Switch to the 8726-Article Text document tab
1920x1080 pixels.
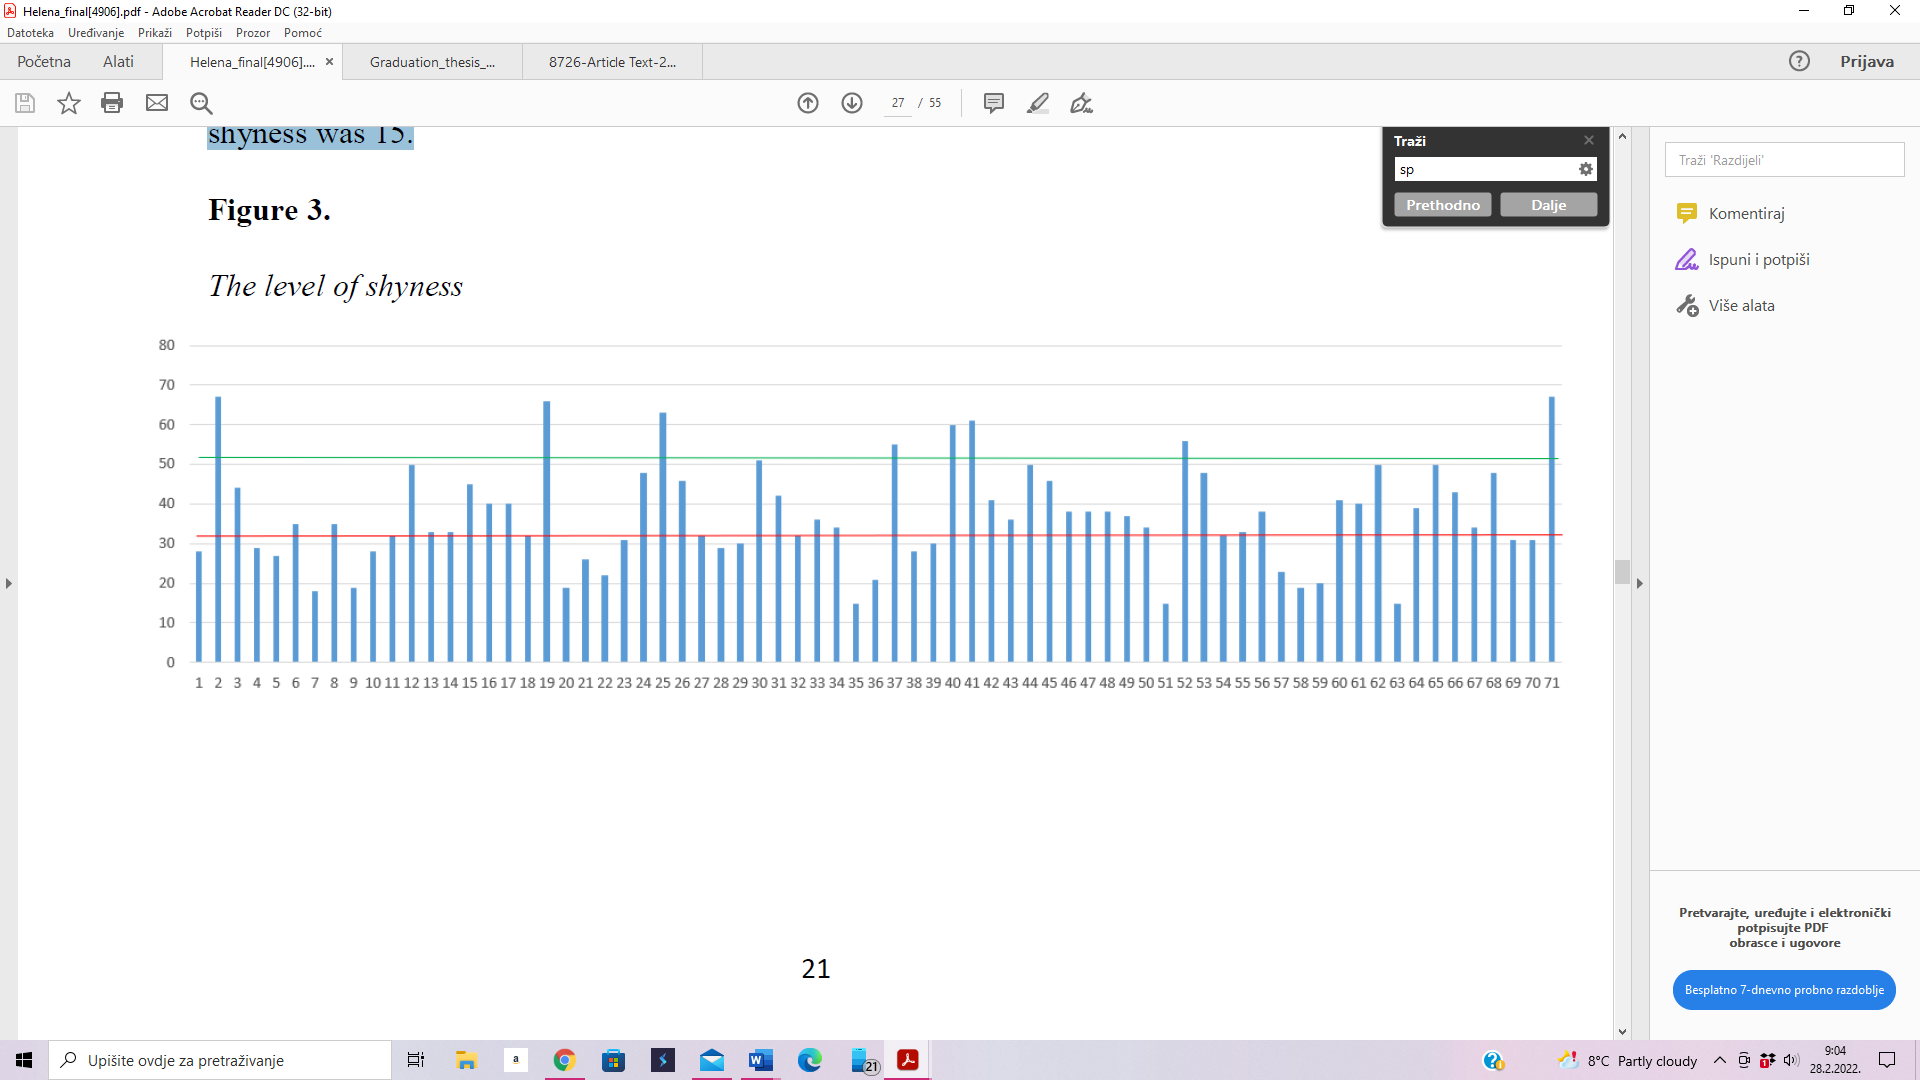pos(612,62)
